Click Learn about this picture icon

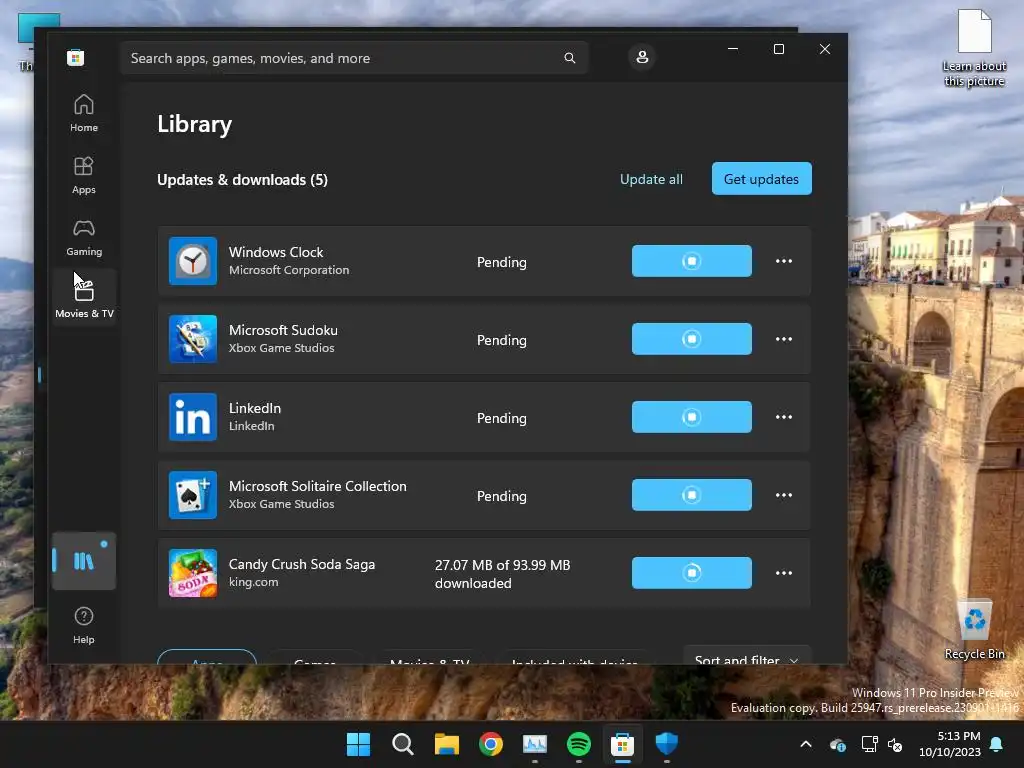click(x=974, y=49)
